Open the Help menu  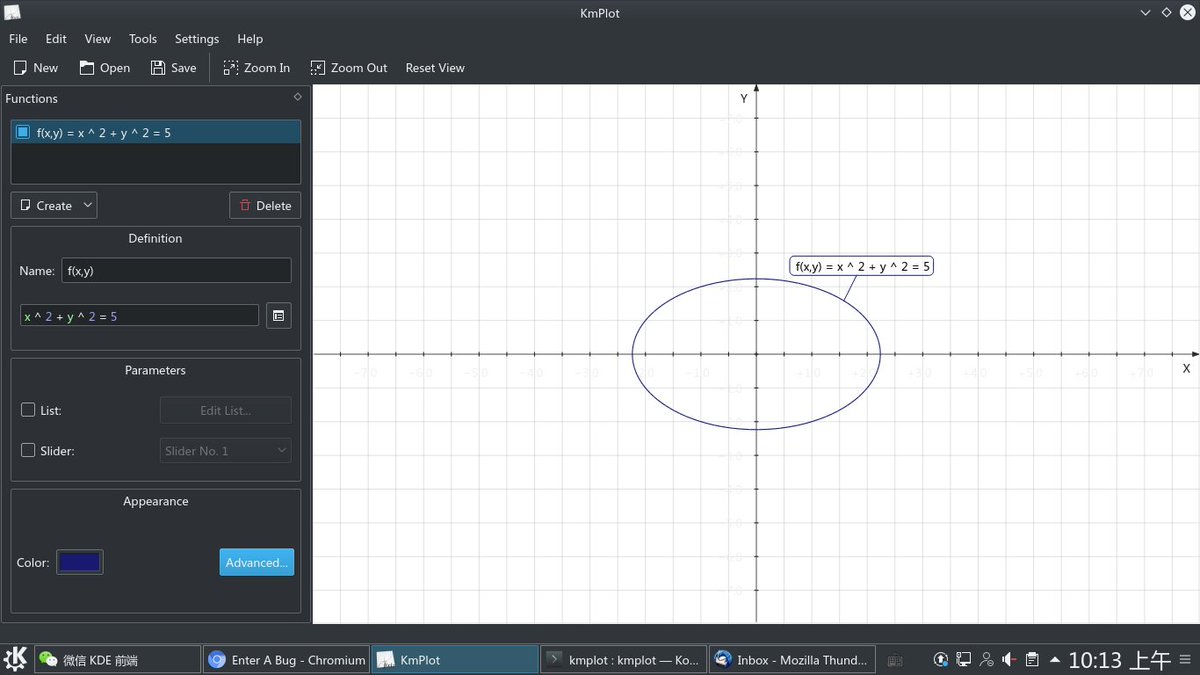250,39
